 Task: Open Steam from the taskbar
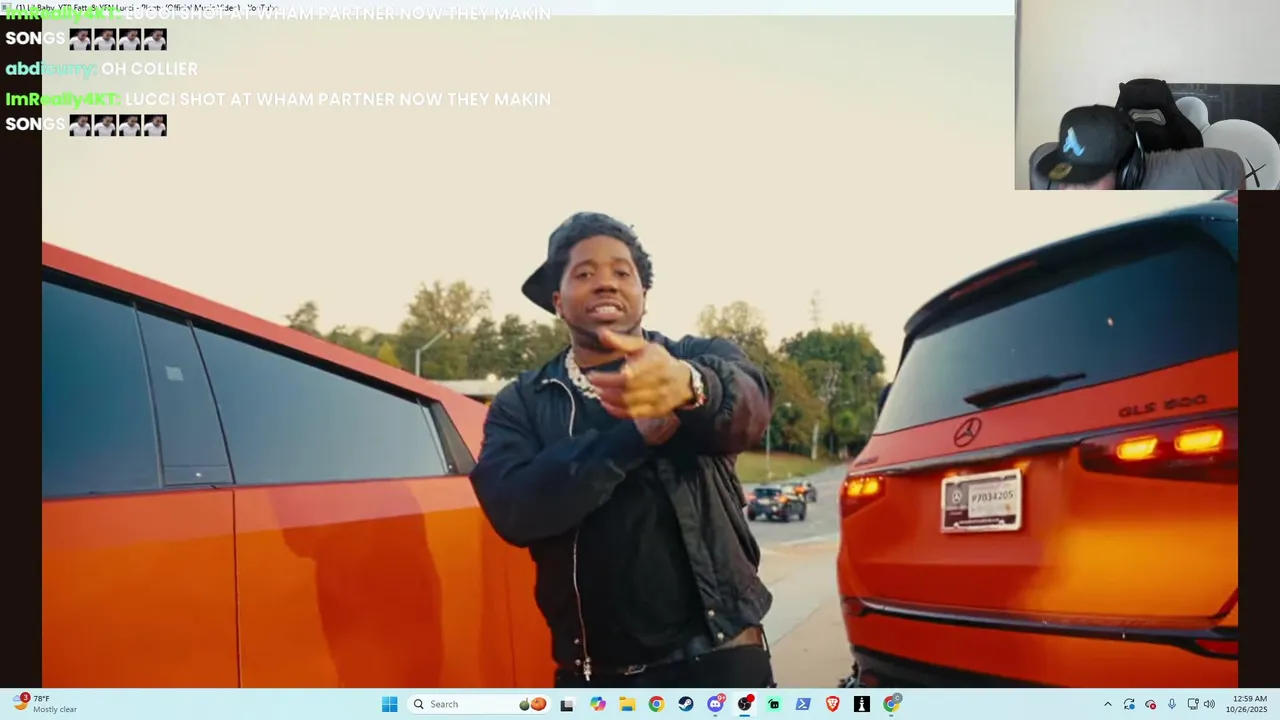(x=686, y=704)
